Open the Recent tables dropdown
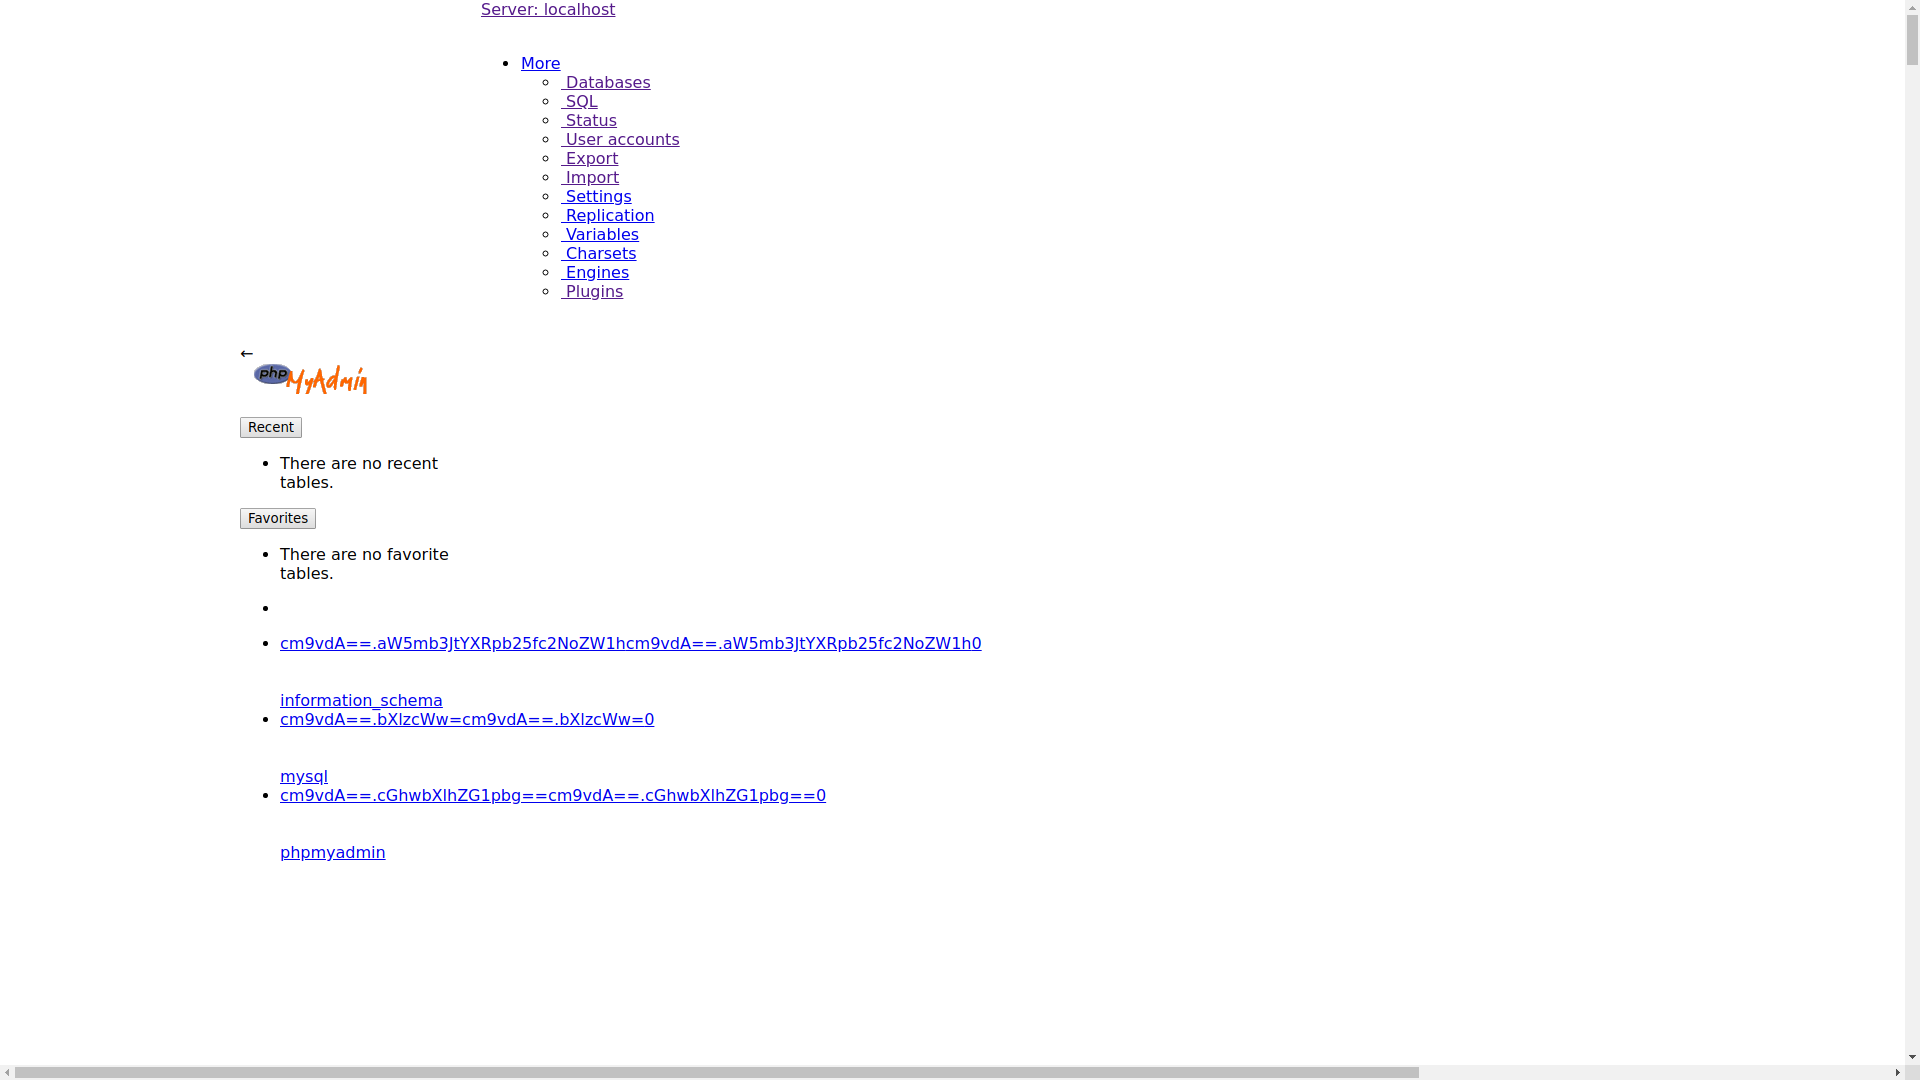The image size is (1920, 1080). point(270,427)
